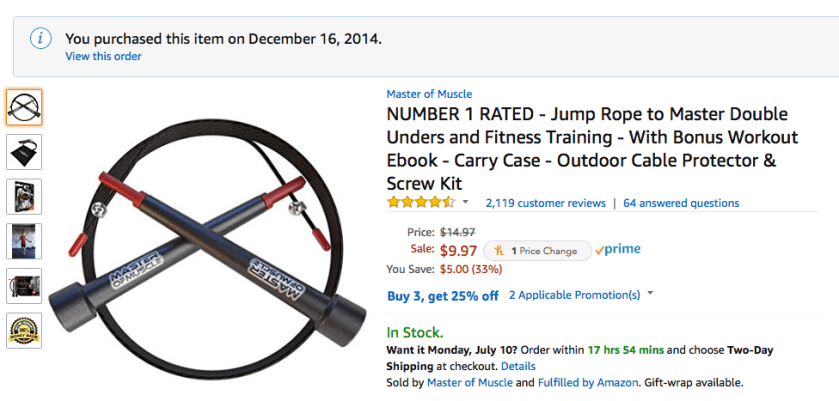Open the View this order link
The width and height of the screenshot is (839, 401).
coord(103,57)
